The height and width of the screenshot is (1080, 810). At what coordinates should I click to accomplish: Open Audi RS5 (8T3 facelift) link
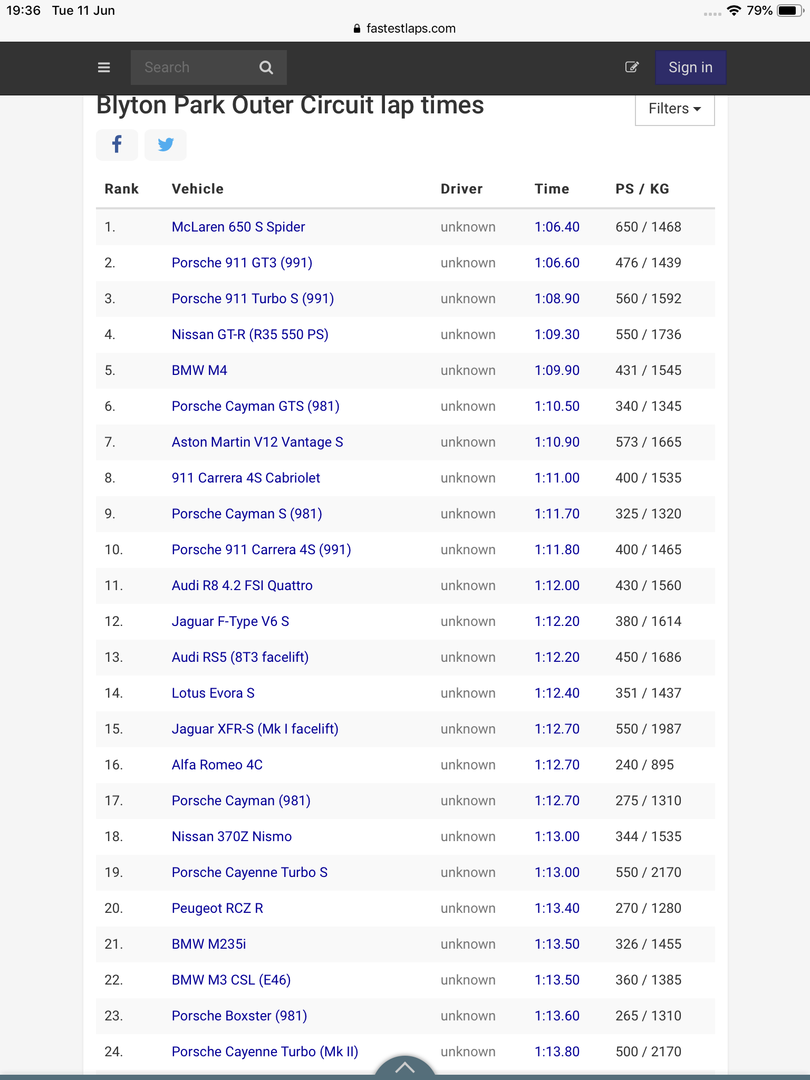pyautogui.click(x=240, y=656)
